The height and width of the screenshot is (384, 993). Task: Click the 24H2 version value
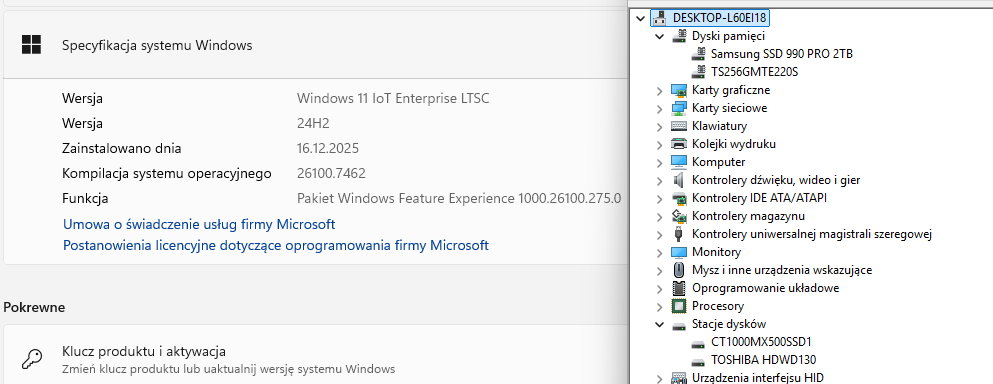(313, 124)
